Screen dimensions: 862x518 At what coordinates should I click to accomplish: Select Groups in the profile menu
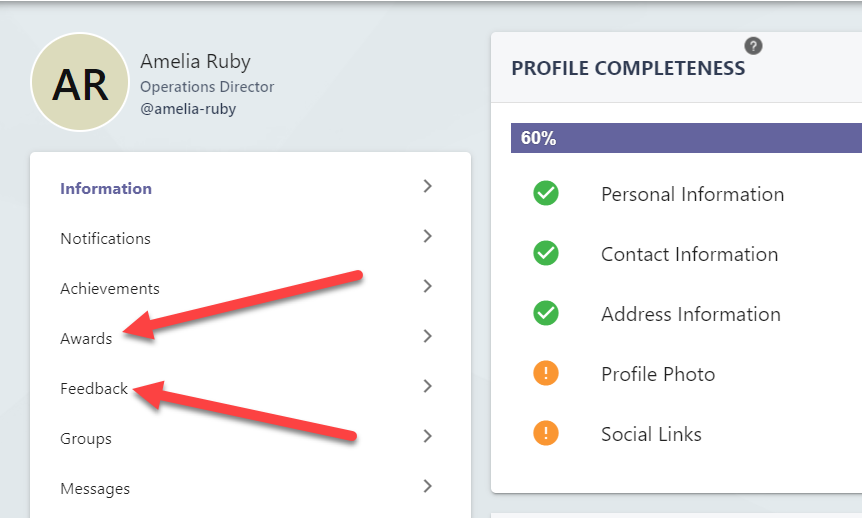pyautogui.click(x=86, y=439)
